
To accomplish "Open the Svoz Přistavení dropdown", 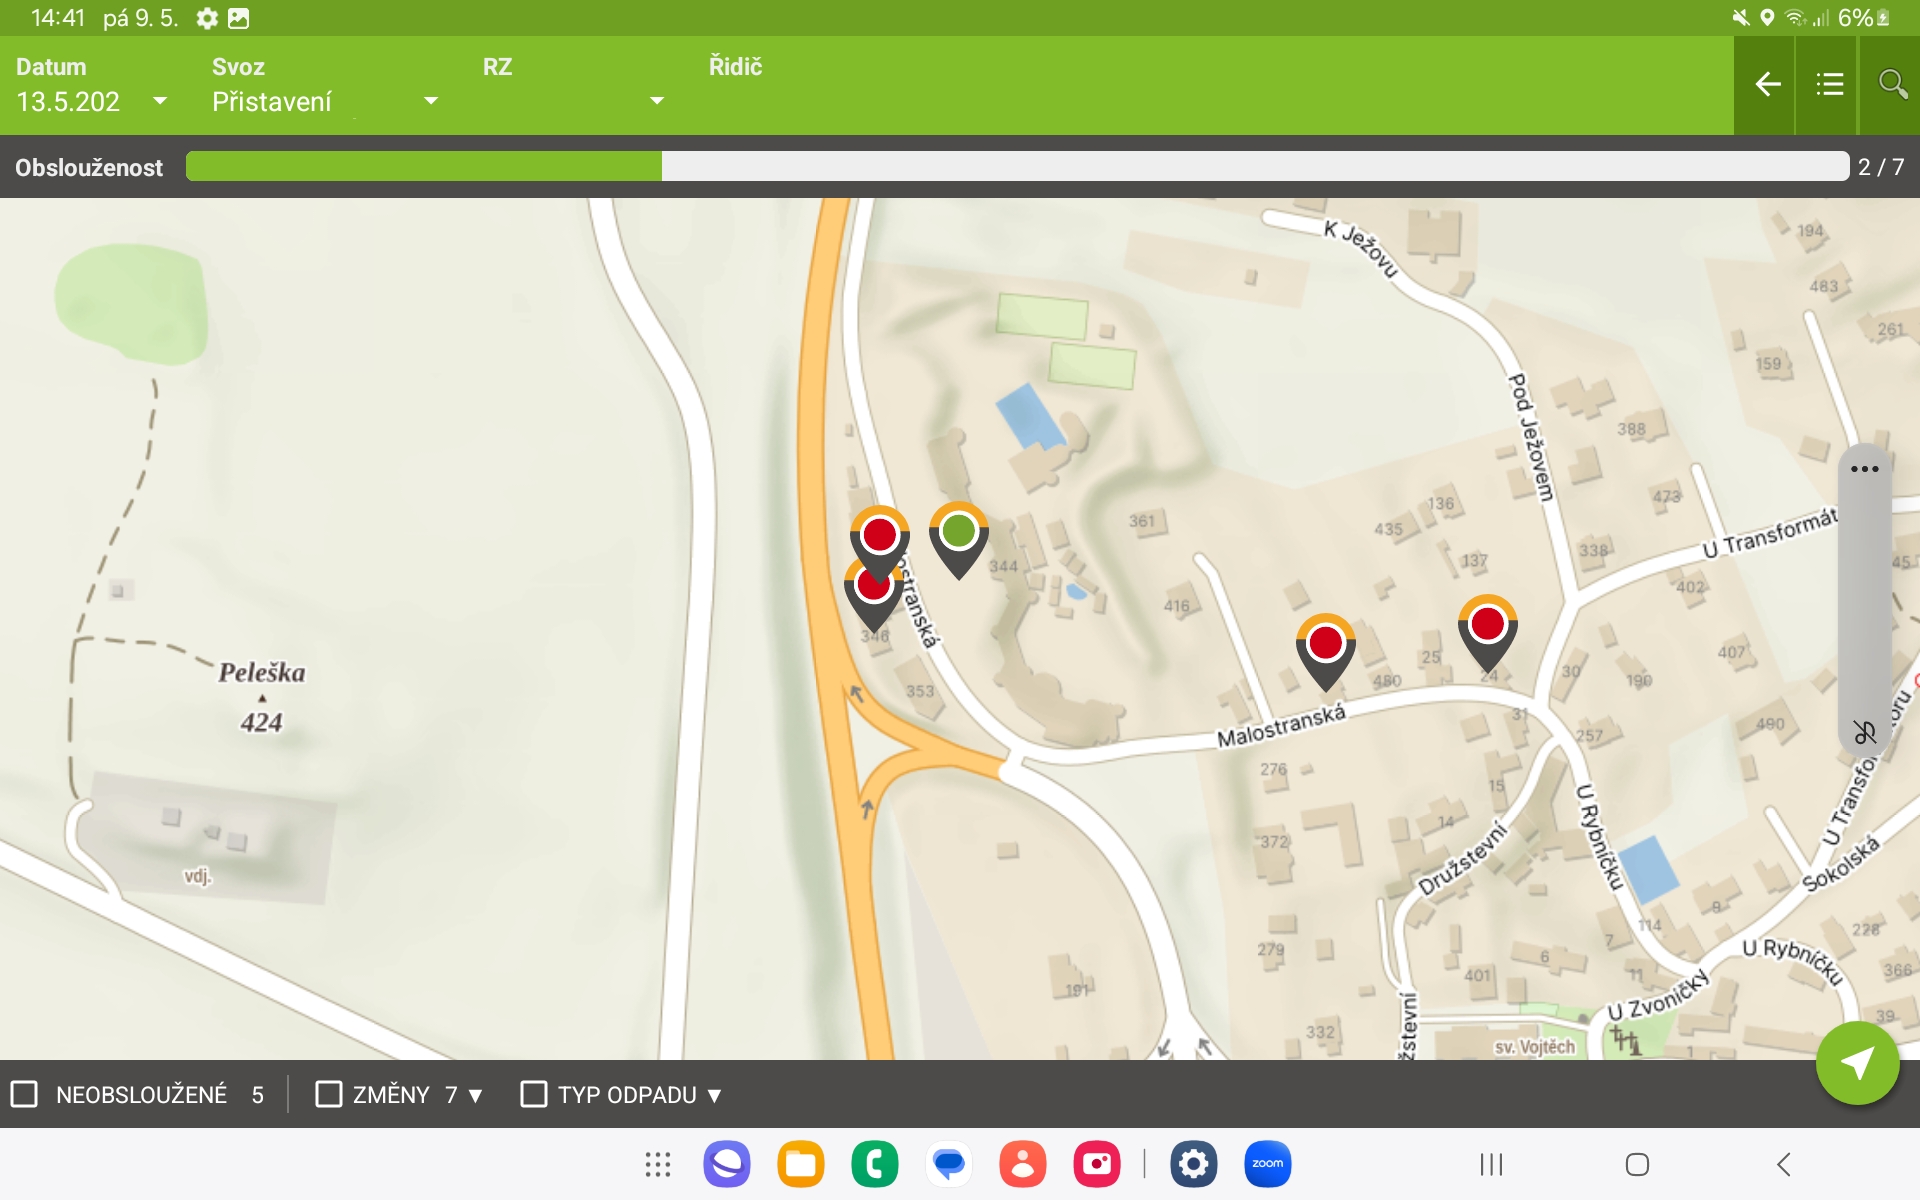I will tap(431, 101).
